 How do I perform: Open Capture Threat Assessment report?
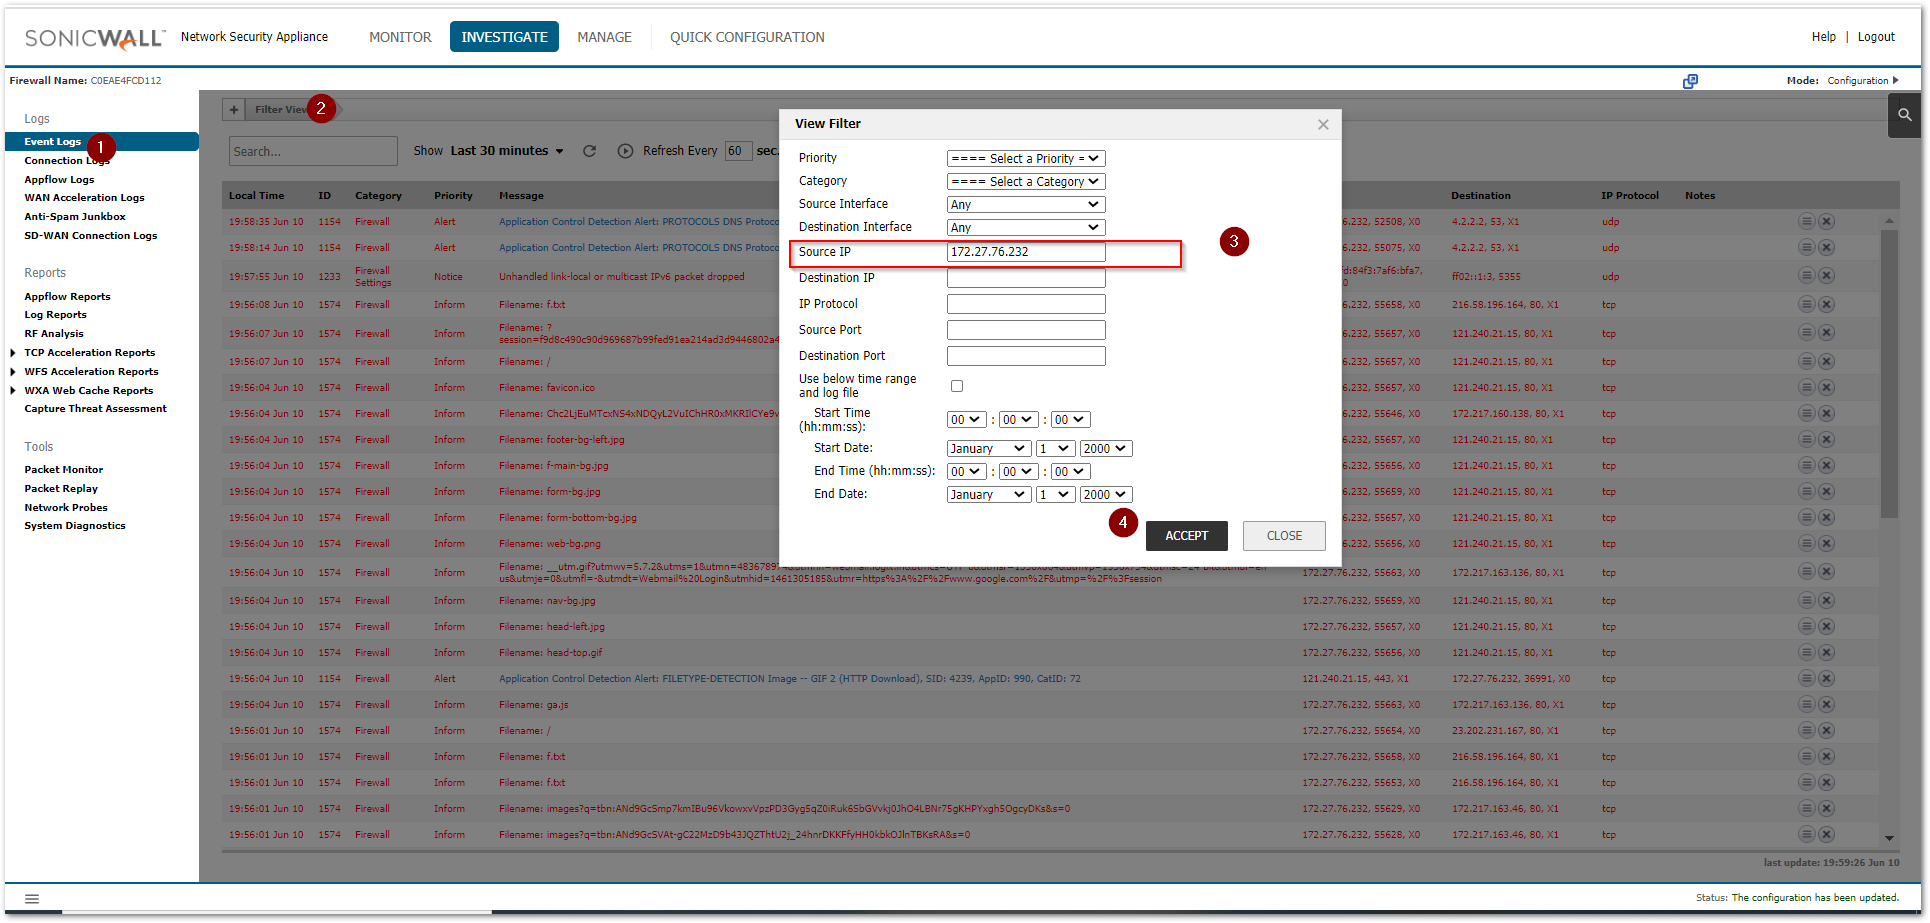pyautogui.click(x=96, y=409)
